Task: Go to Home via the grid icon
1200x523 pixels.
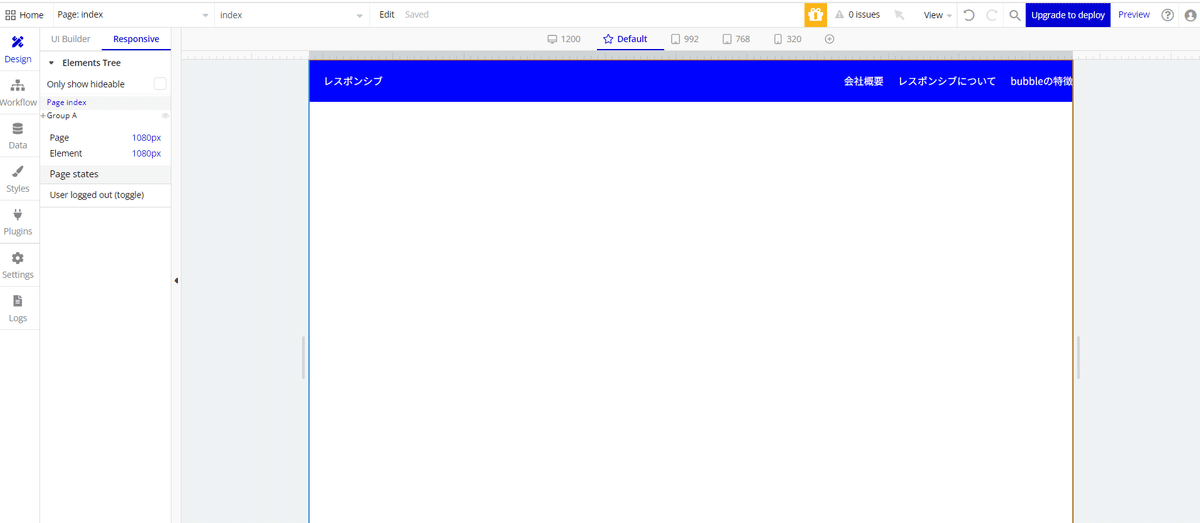Action: (24, 15)
